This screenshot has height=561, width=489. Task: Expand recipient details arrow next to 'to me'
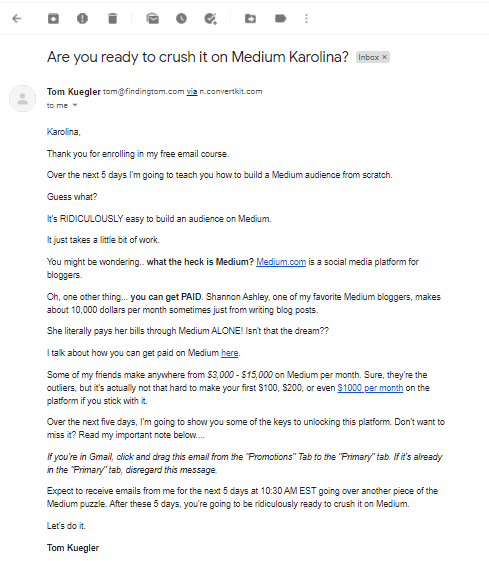[75, 105]
